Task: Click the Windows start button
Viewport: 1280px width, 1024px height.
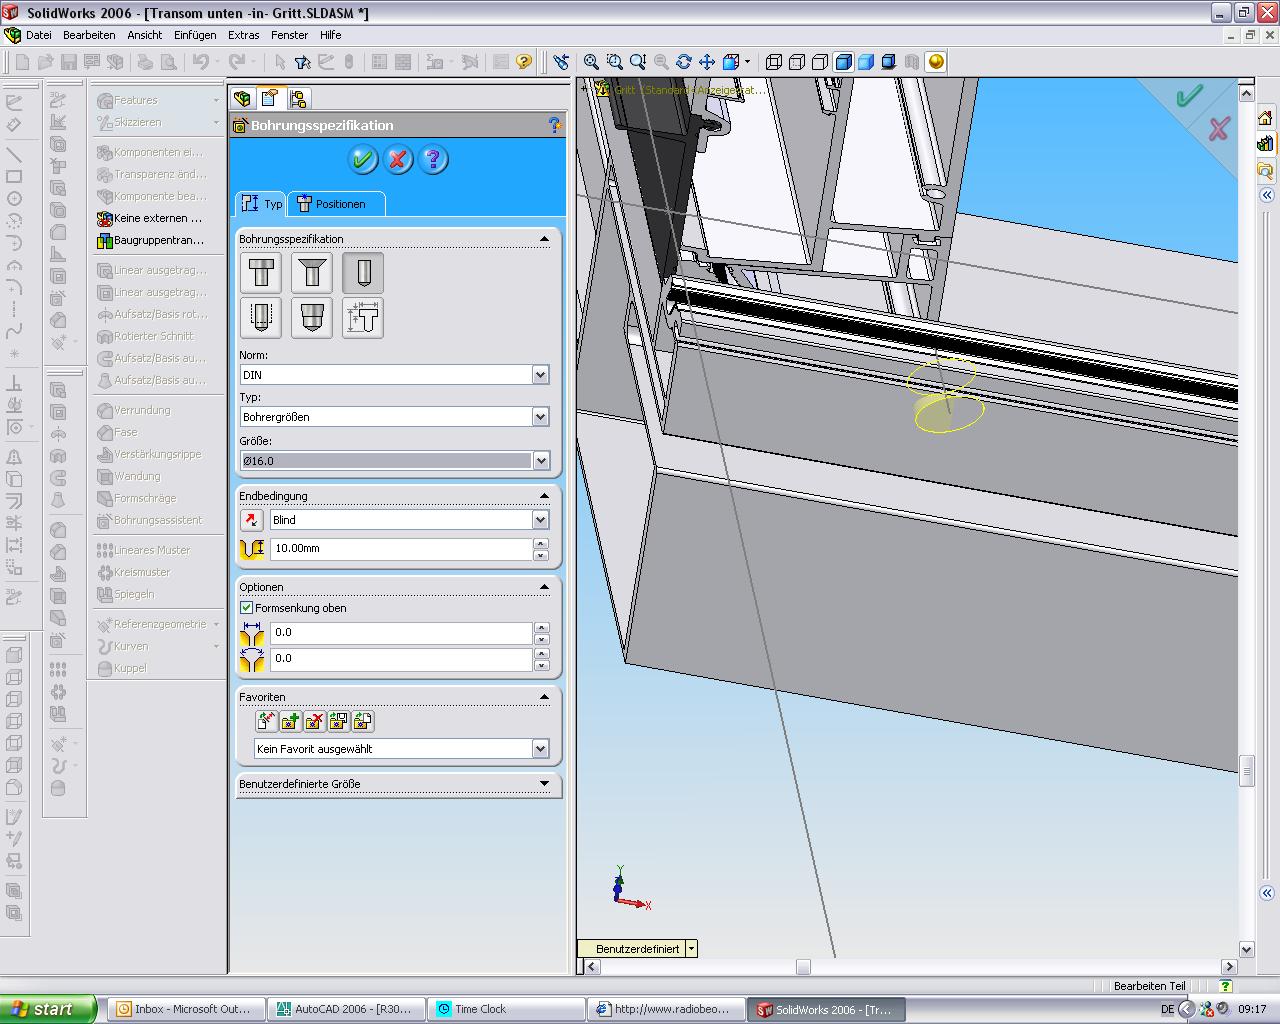Action: [48, 1009]
